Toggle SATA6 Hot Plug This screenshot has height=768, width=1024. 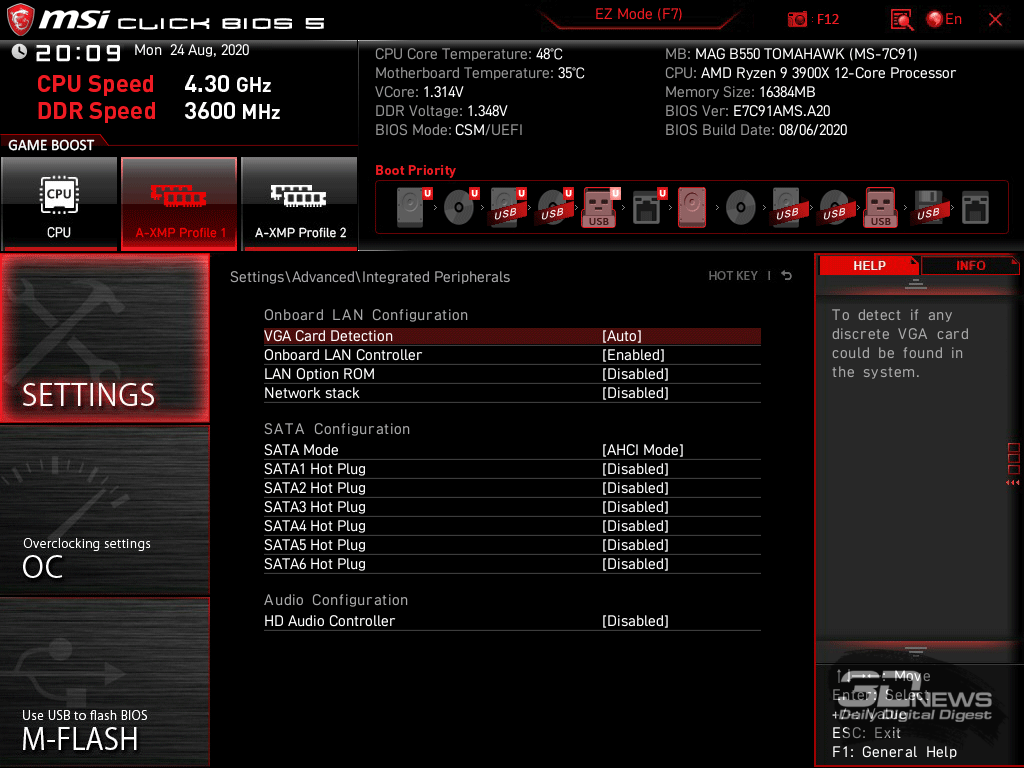click(x=512, y=564)
